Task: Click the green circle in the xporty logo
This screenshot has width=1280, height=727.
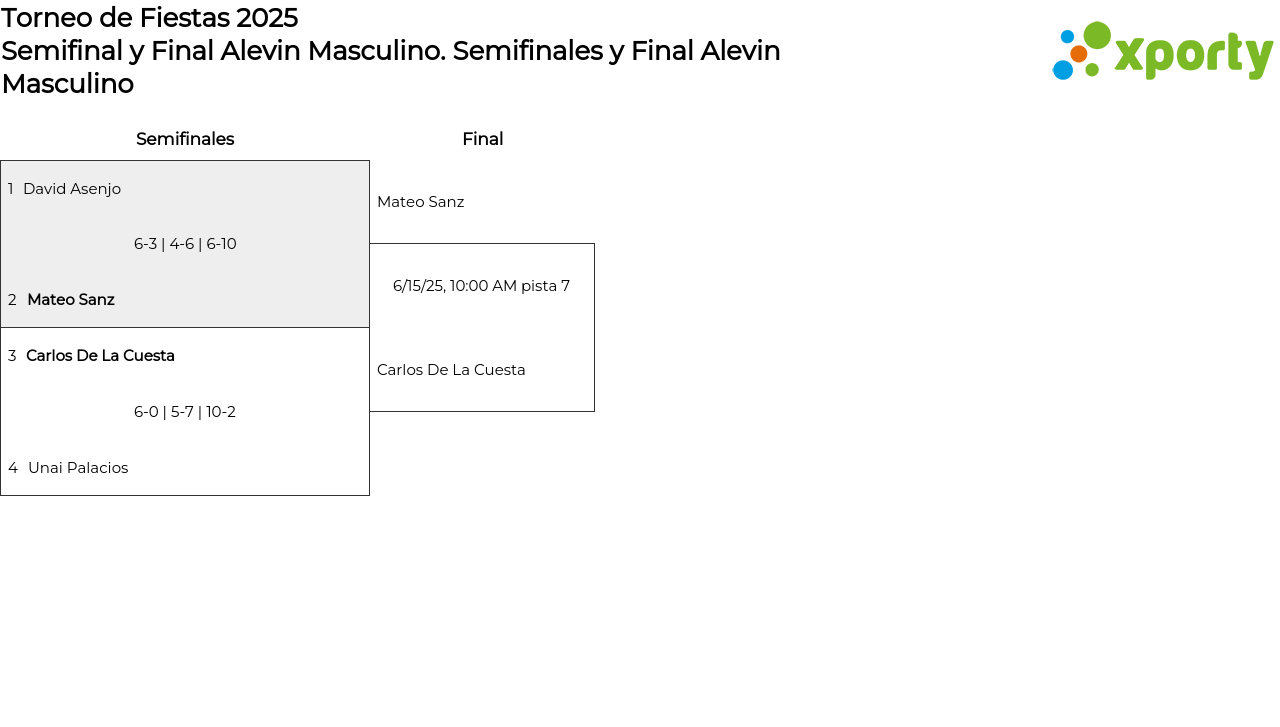Action: click(1097, 35)
